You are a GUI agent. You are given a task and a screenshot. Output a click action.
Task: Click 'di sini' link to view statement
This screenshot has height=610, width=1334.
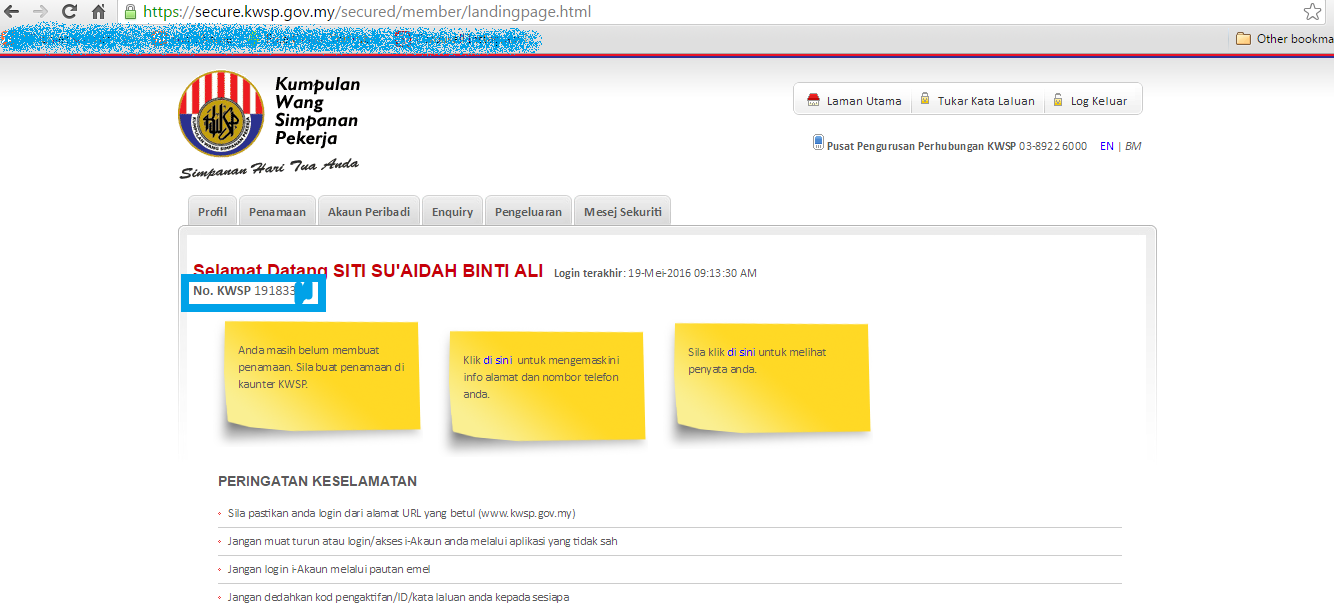[x=741, y=352]
